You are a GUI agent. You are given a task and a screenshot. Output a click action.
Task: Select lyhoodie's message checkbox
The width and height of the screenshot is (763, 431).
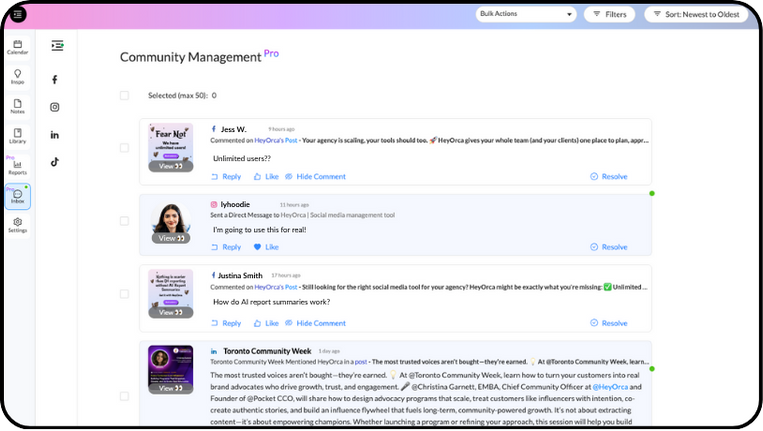click(x=125, y=221)
